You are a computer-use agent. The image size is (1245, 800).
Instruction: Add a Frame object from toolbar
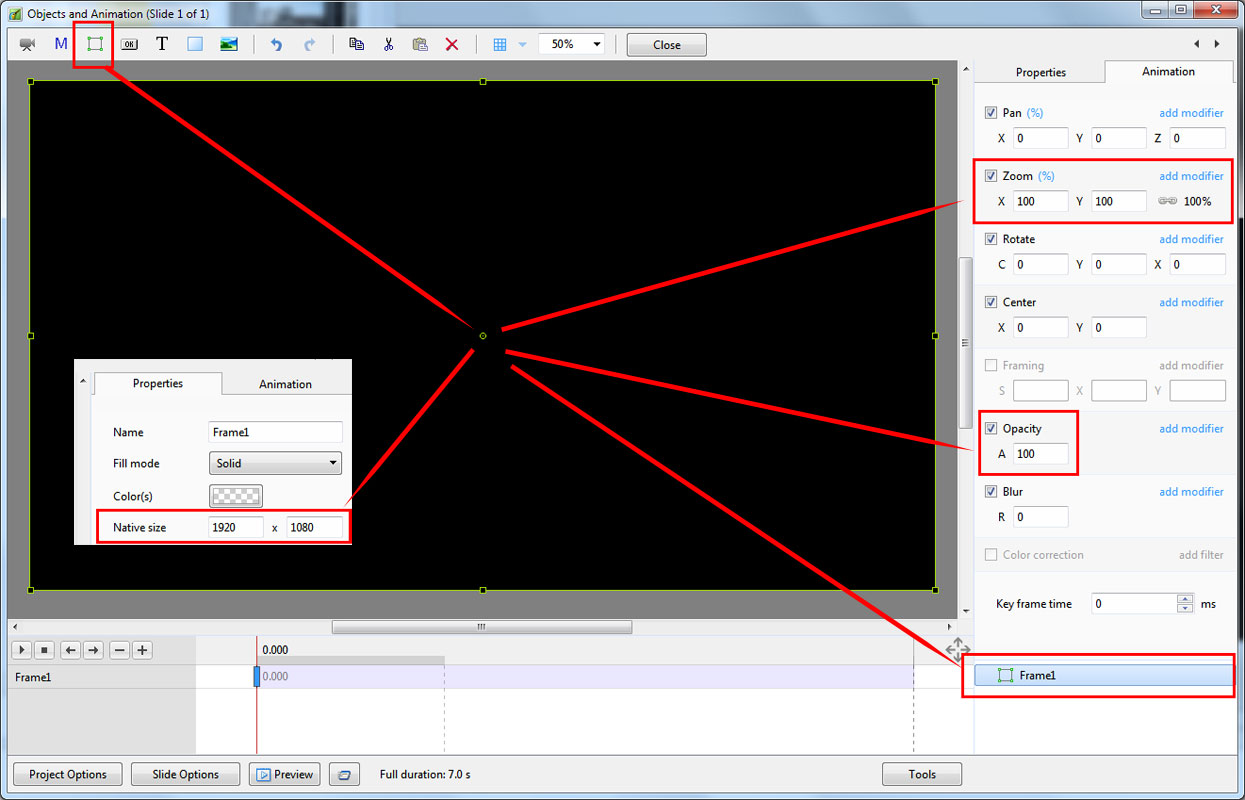pos(95,44)
